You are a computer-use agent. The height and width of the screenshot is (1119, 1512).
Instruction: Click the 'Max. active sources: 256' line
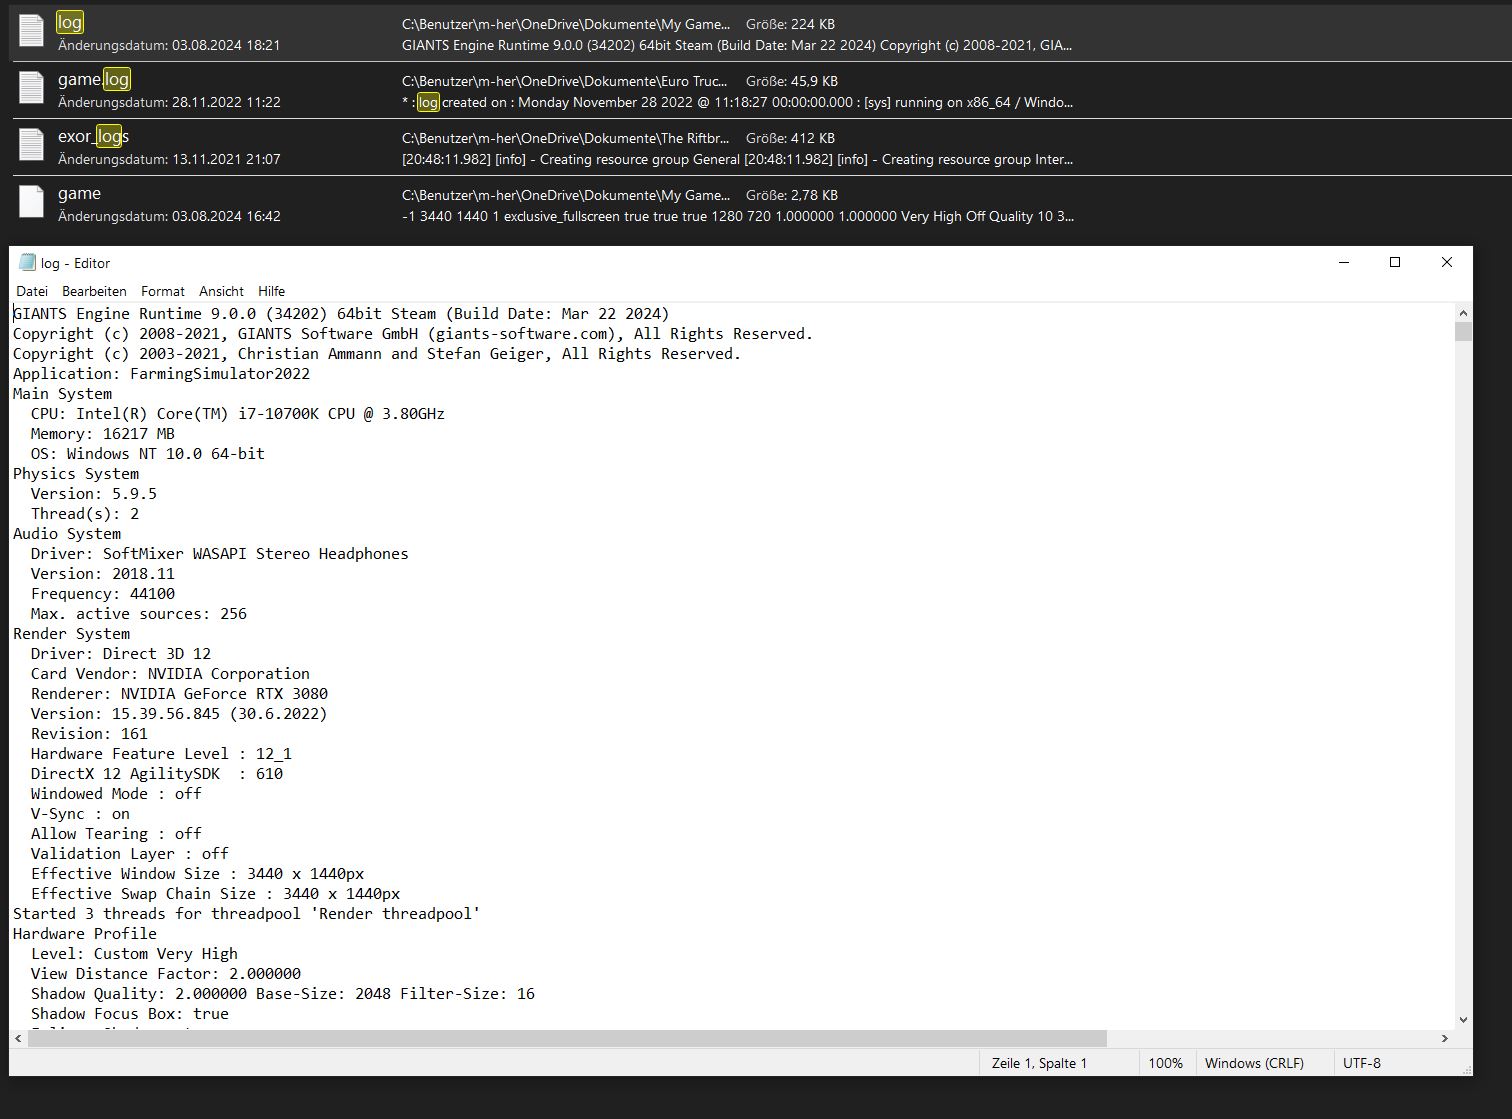pos(138,613)
